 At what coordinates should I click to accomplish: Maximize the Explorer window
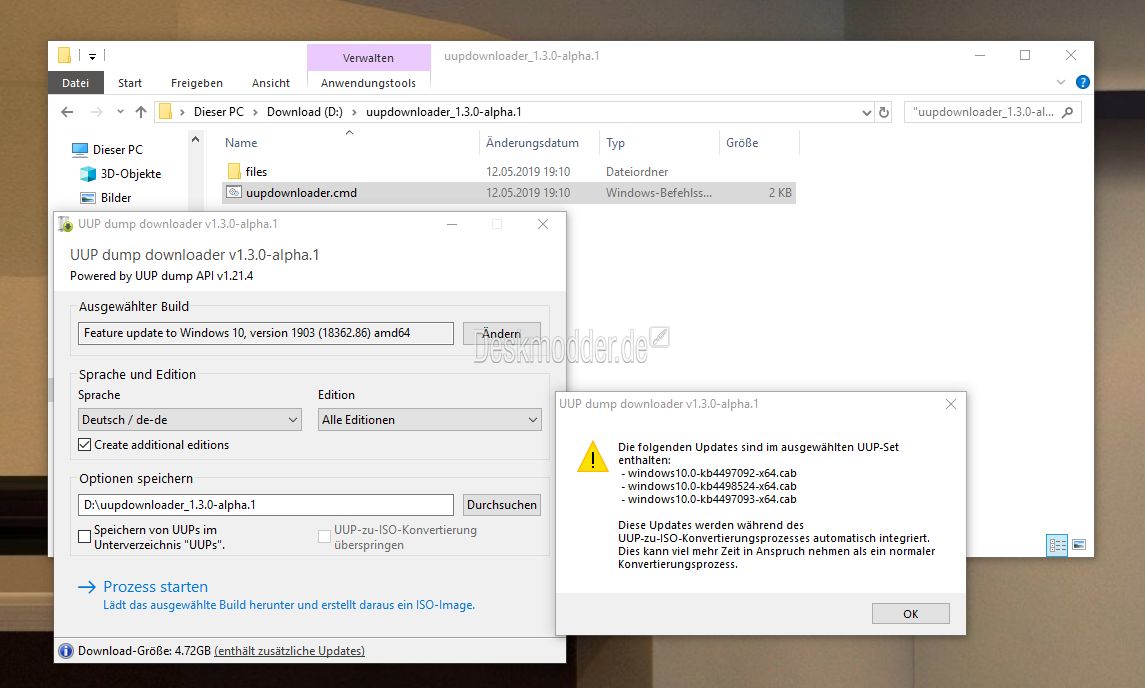(1025, 56)
